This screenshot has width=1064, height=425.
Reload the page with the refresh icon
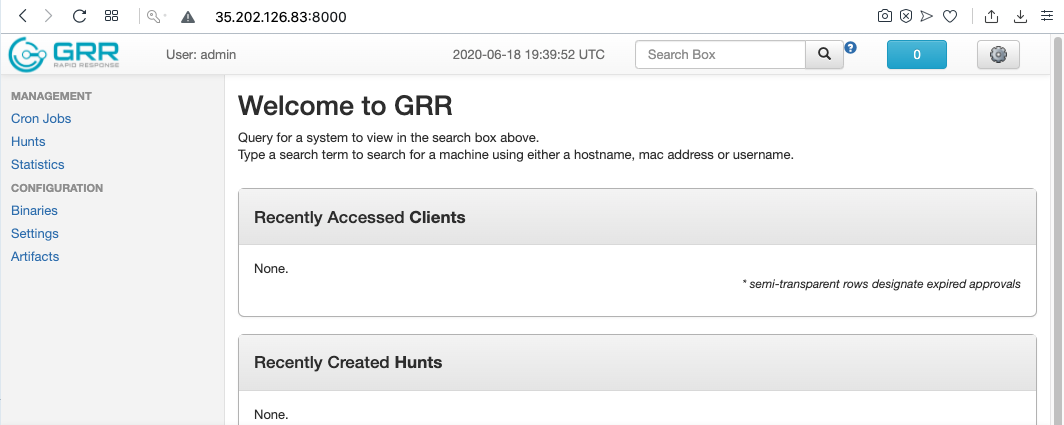79,16
